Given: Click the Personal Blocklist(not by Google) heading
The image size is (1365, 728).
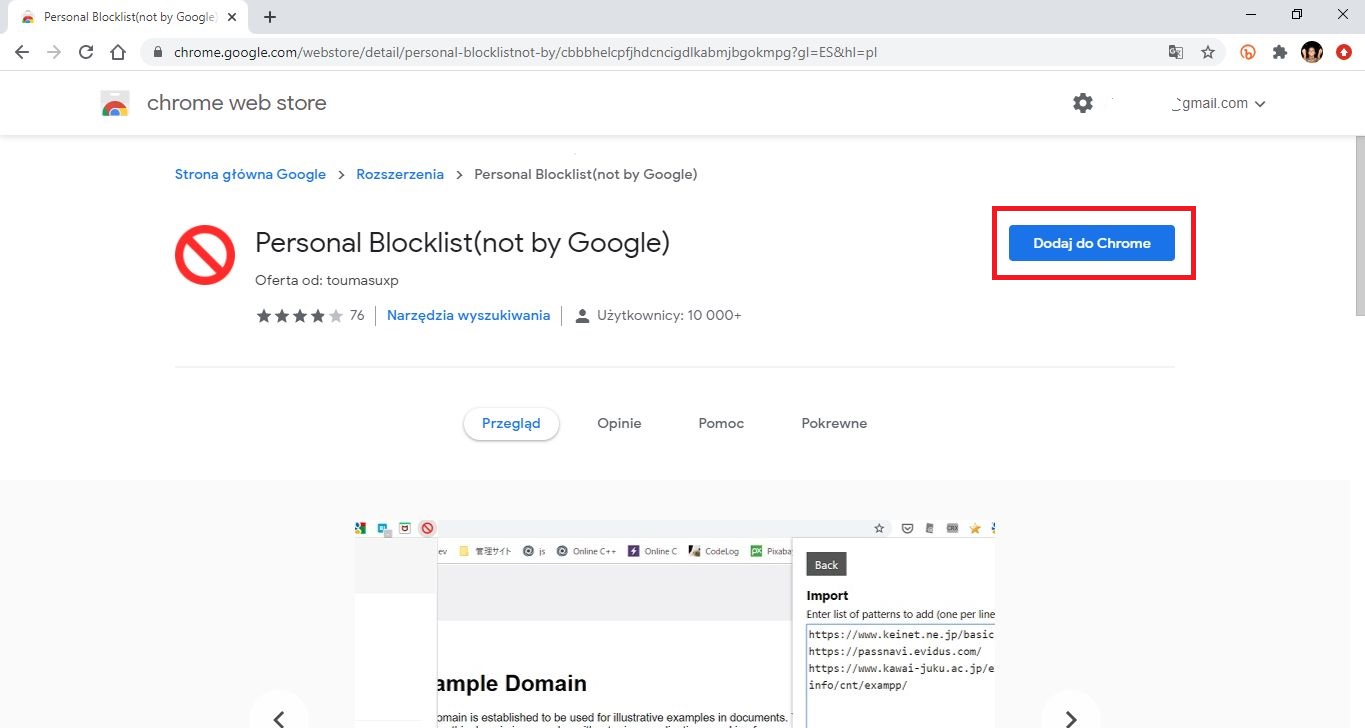Looking at the screenshot, I should pos(462,243).
